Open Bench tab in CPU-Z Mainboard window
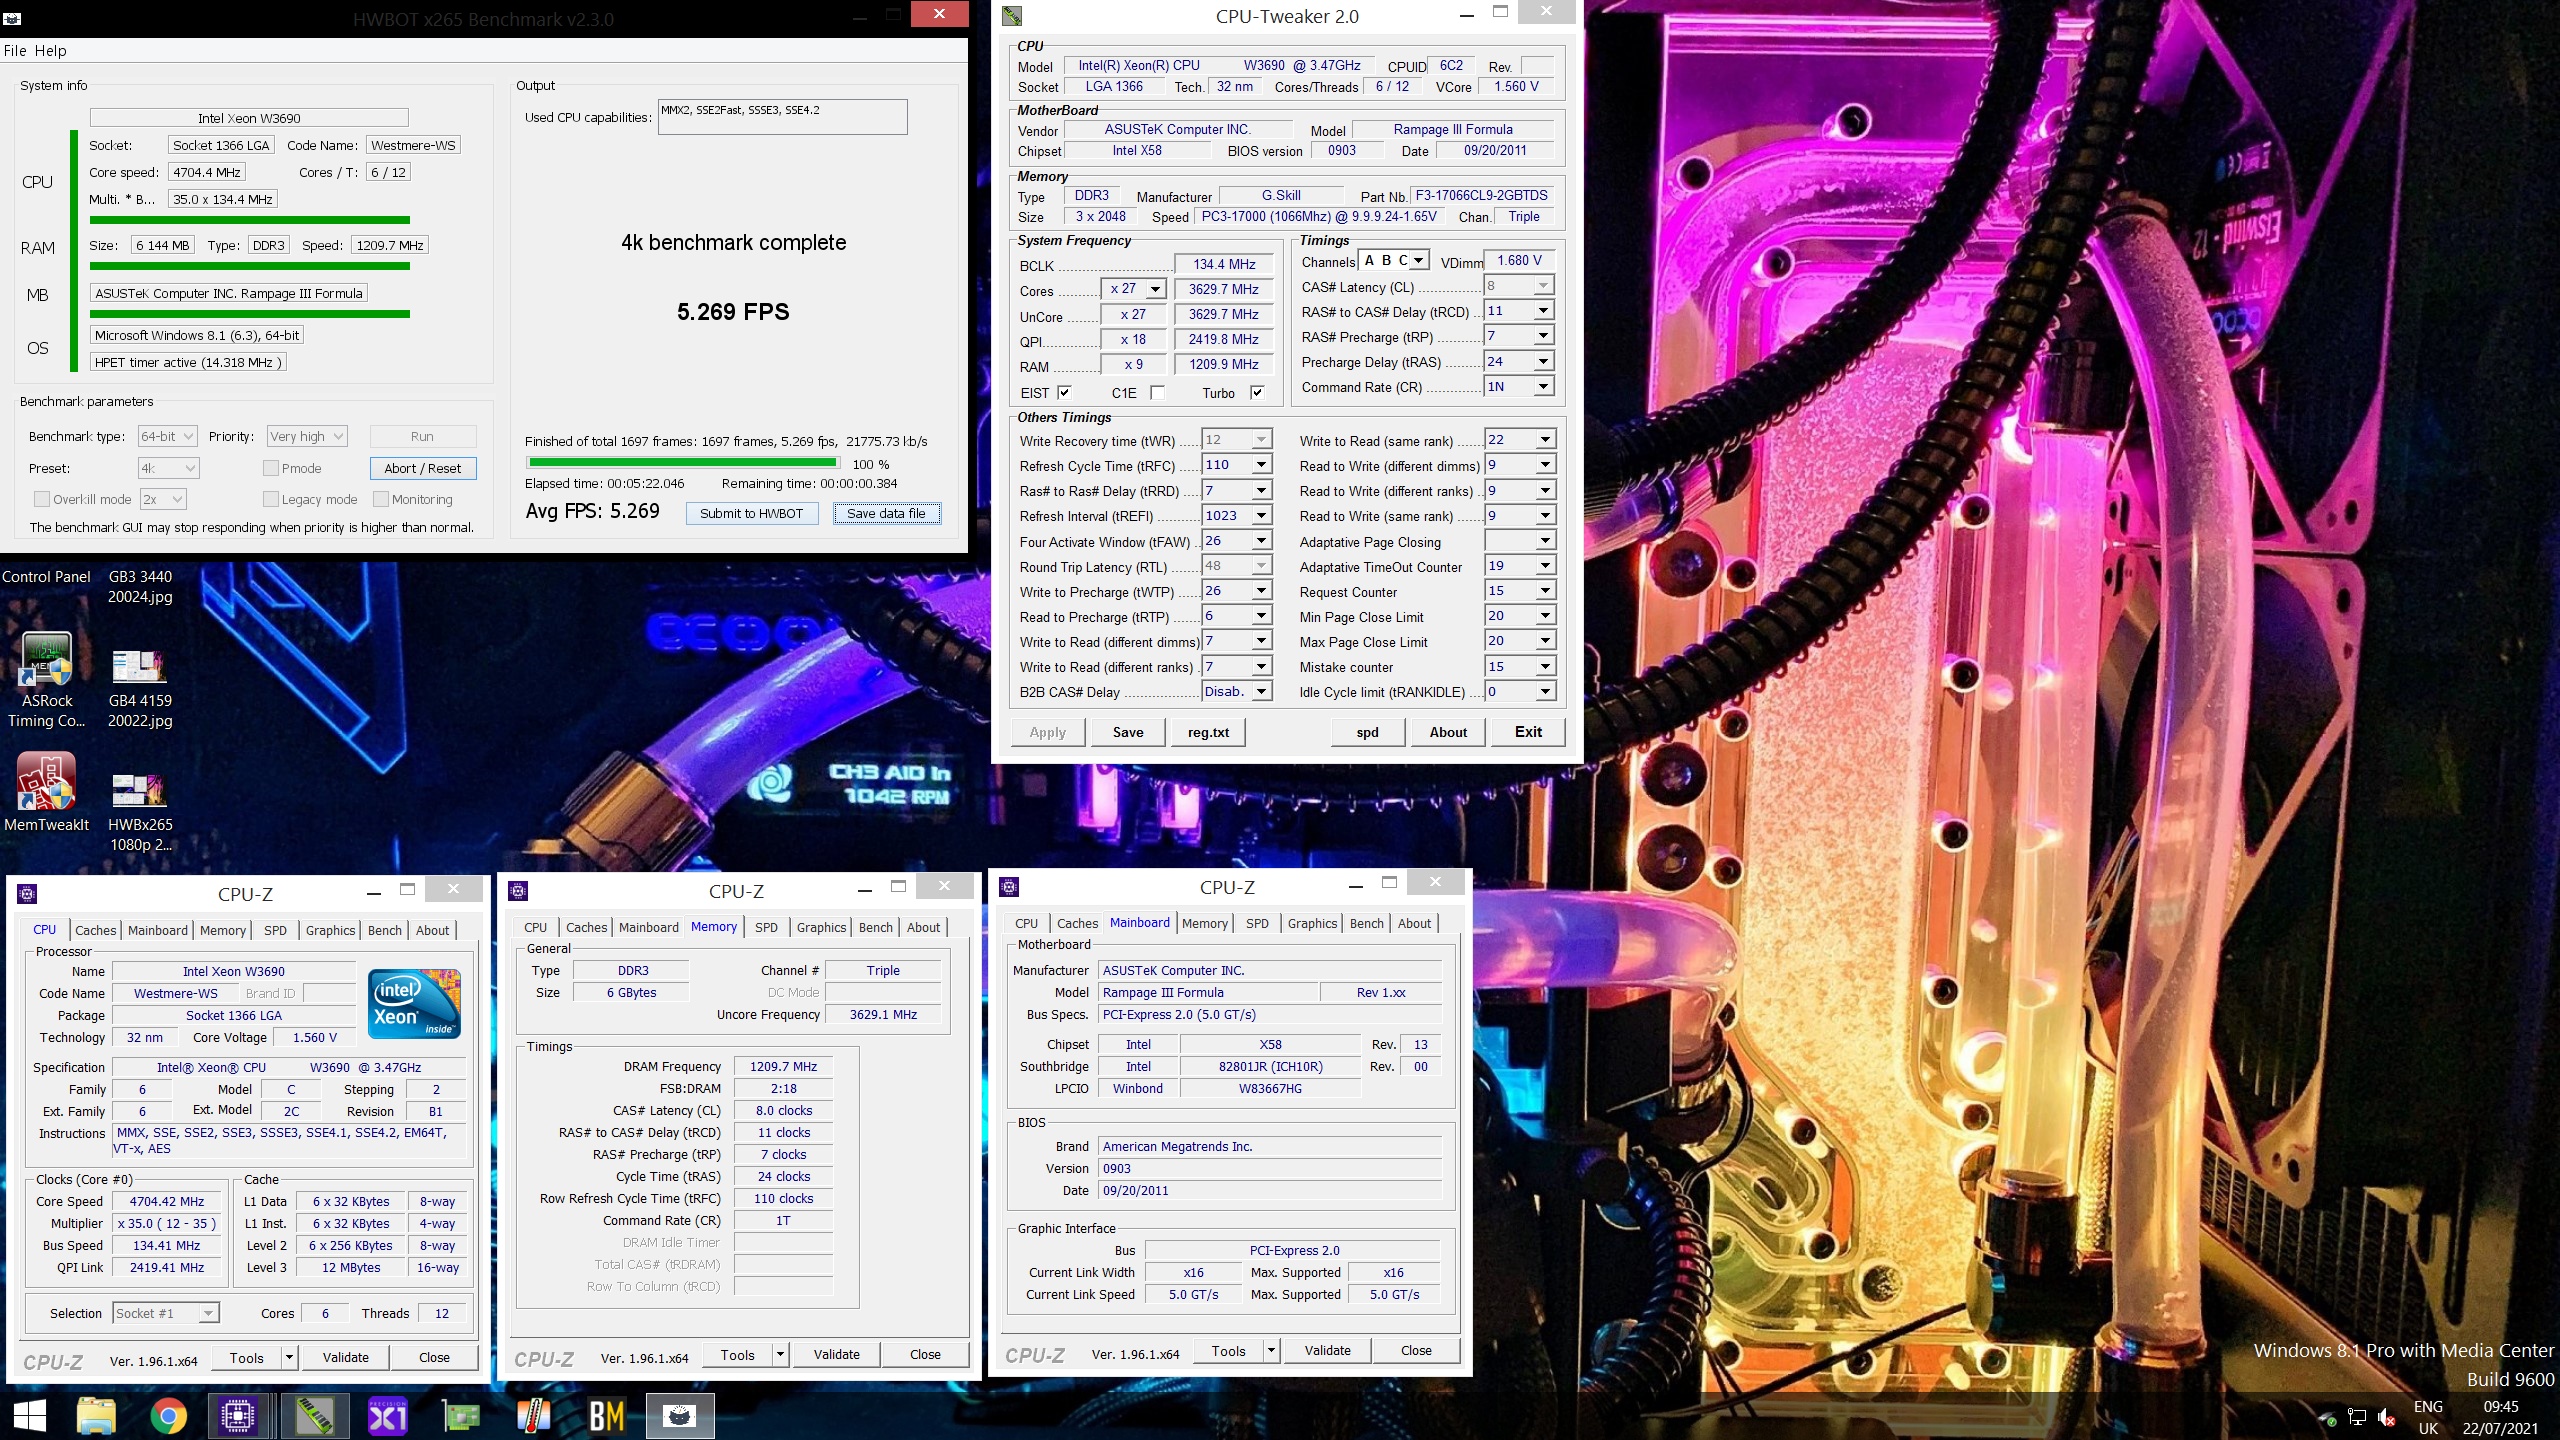The width and height of the screenshot is (2560, 1440). tap(1366, 923)
